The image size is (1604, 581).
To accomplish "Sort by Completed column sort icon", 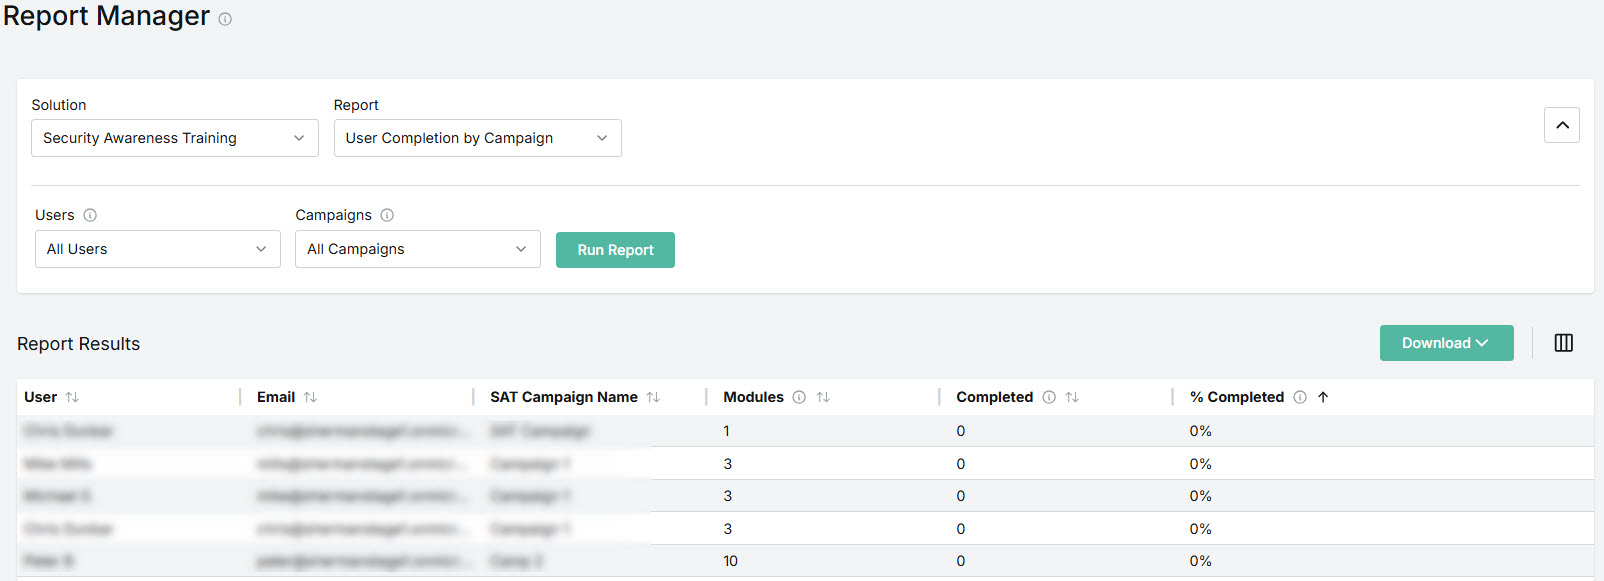I will (1072, 397).
